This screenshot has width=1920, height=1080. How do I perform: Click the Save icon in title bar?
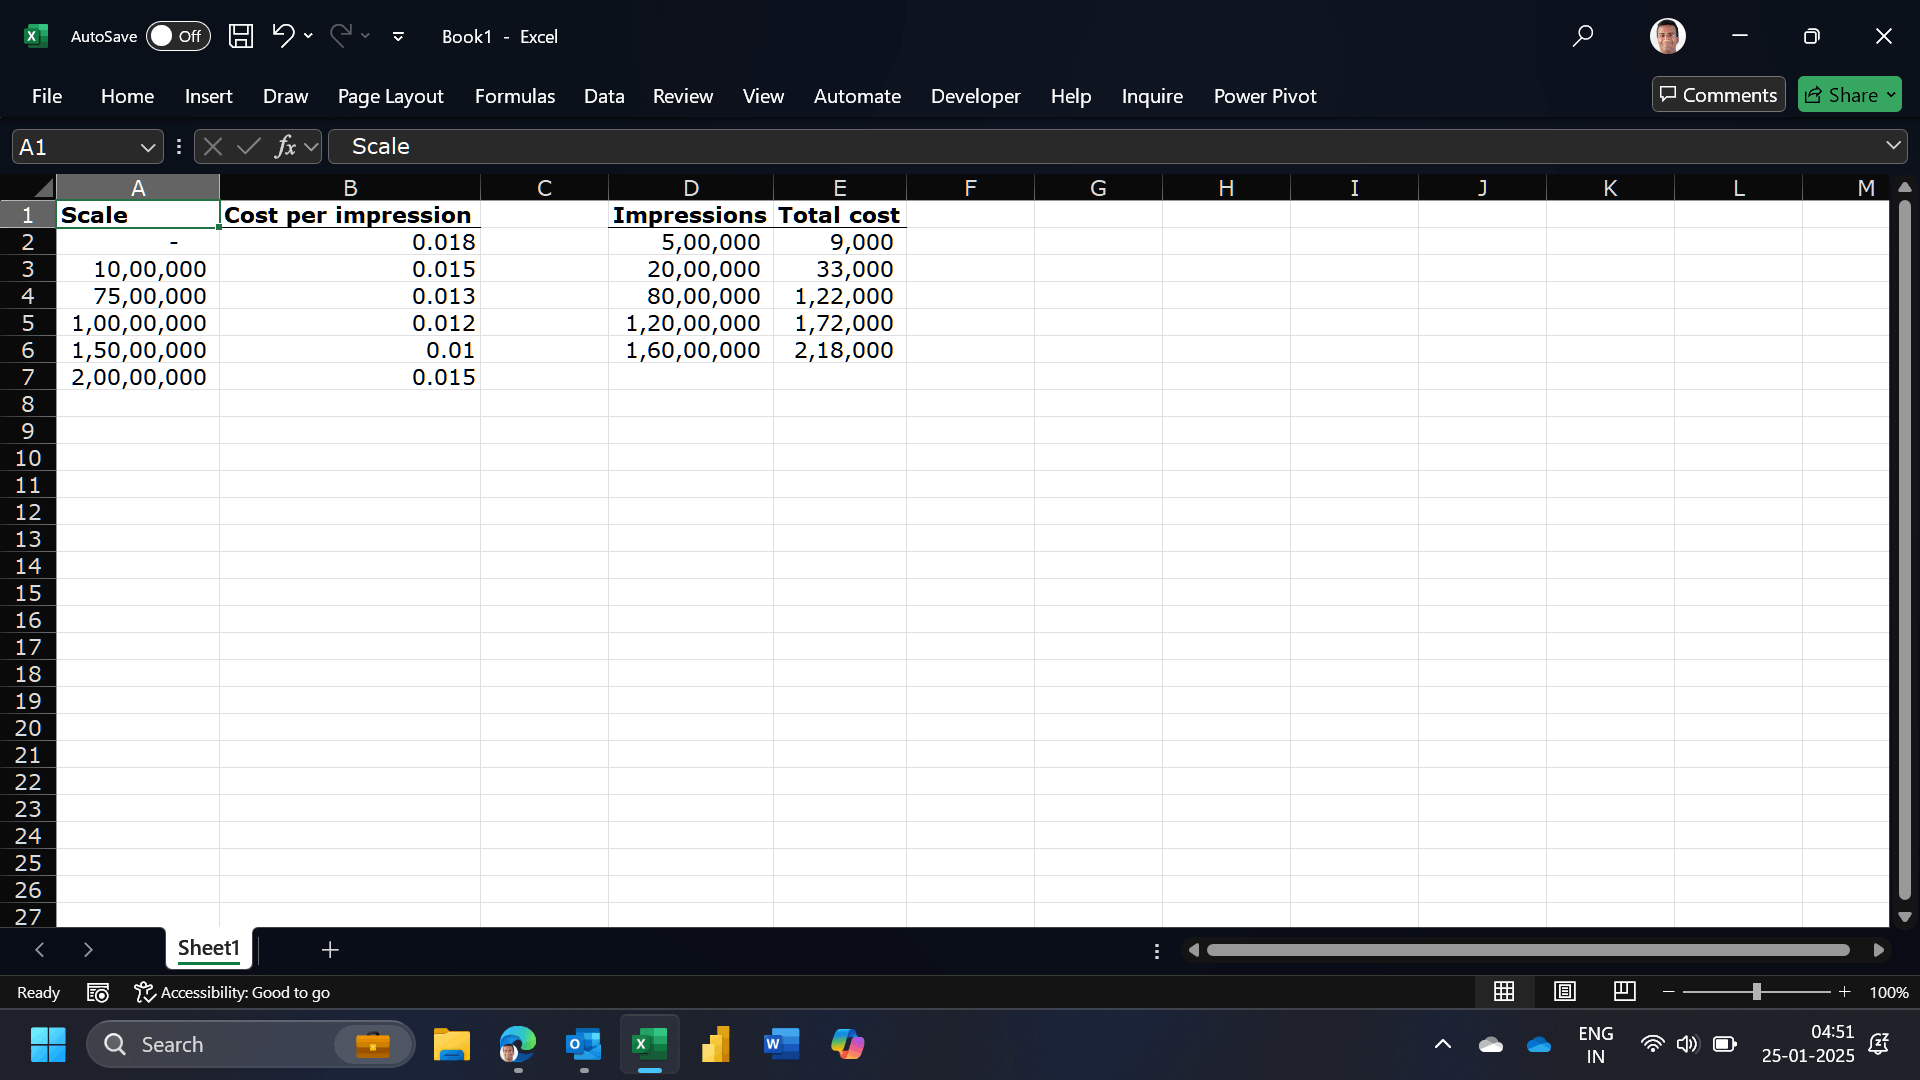[x=241, y=36]
